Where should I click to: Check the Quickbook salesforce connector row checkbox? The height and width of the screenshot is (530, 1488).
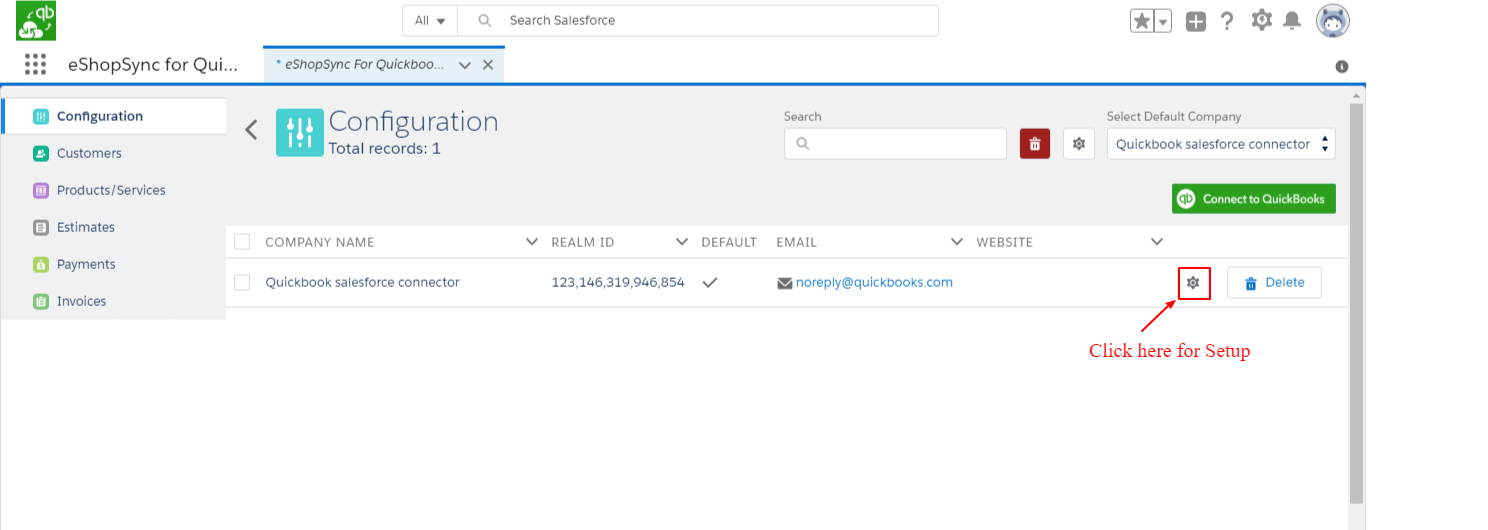242,283
